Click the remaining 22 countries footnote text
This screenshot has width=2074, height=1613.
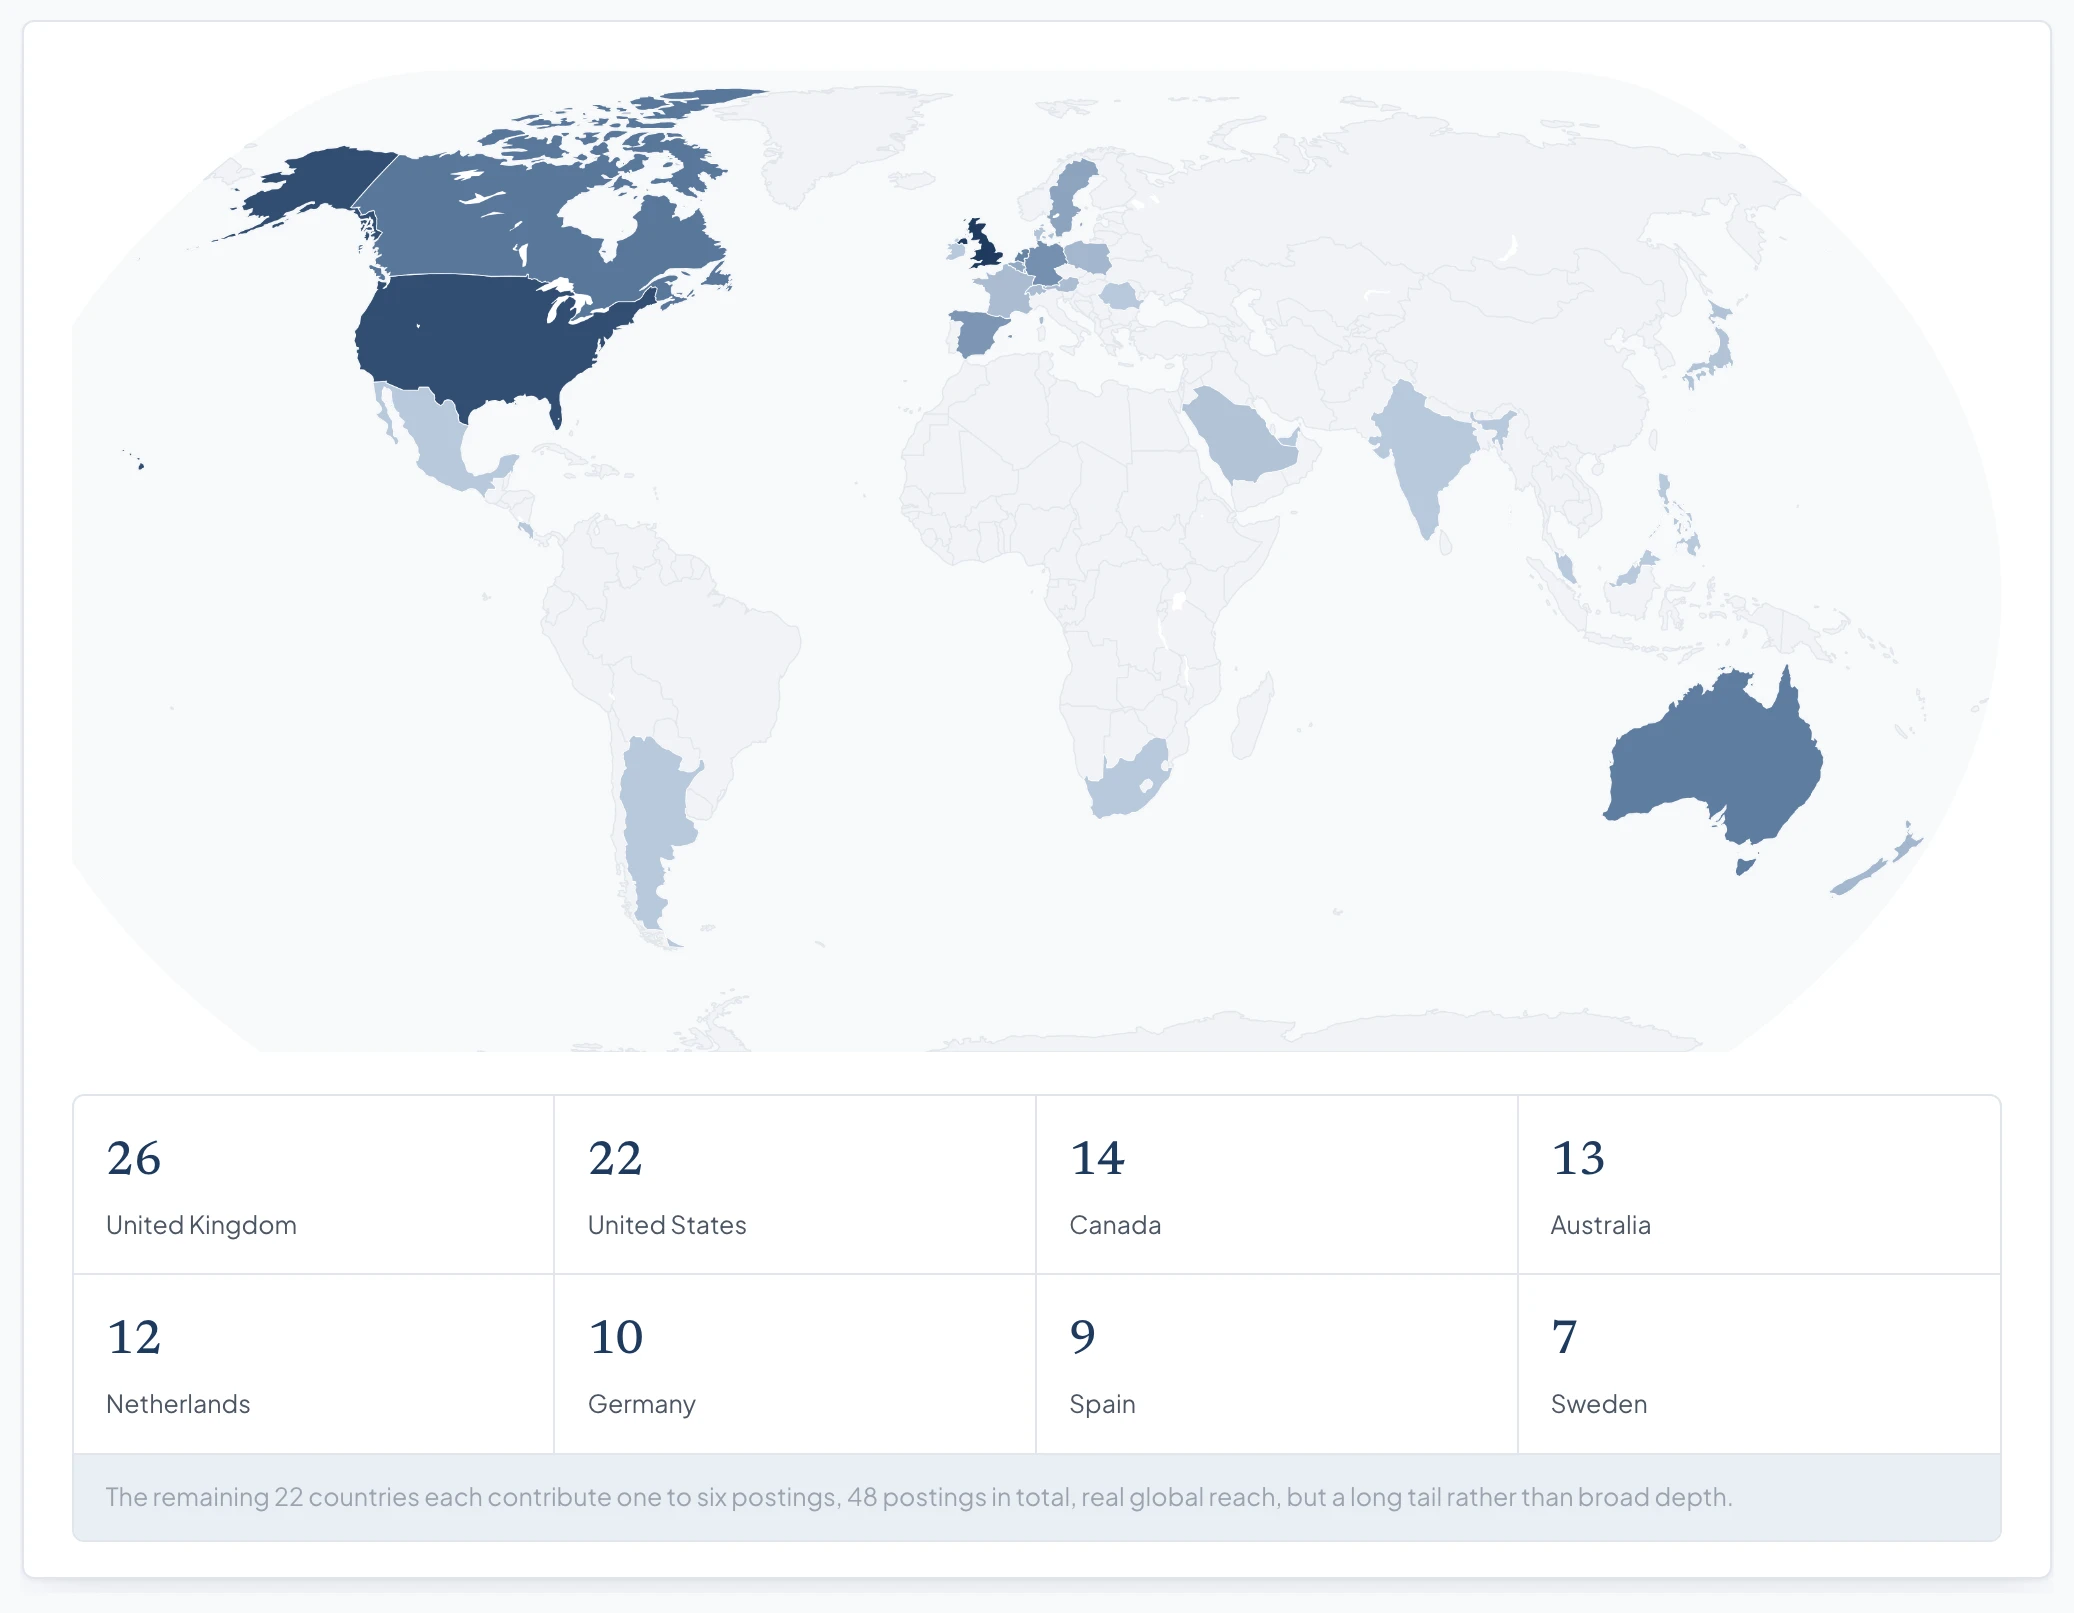click(x=919, y=1497)
